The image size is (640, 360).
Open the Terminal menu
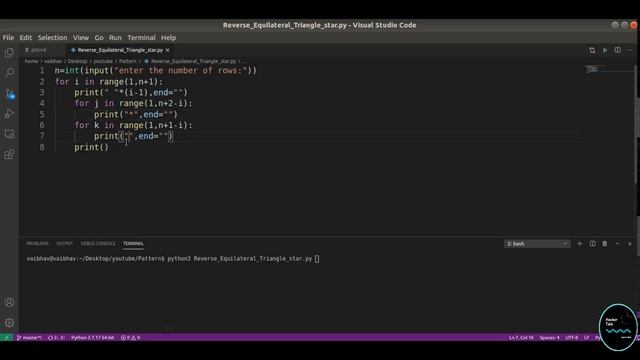(x=141, y=38)
